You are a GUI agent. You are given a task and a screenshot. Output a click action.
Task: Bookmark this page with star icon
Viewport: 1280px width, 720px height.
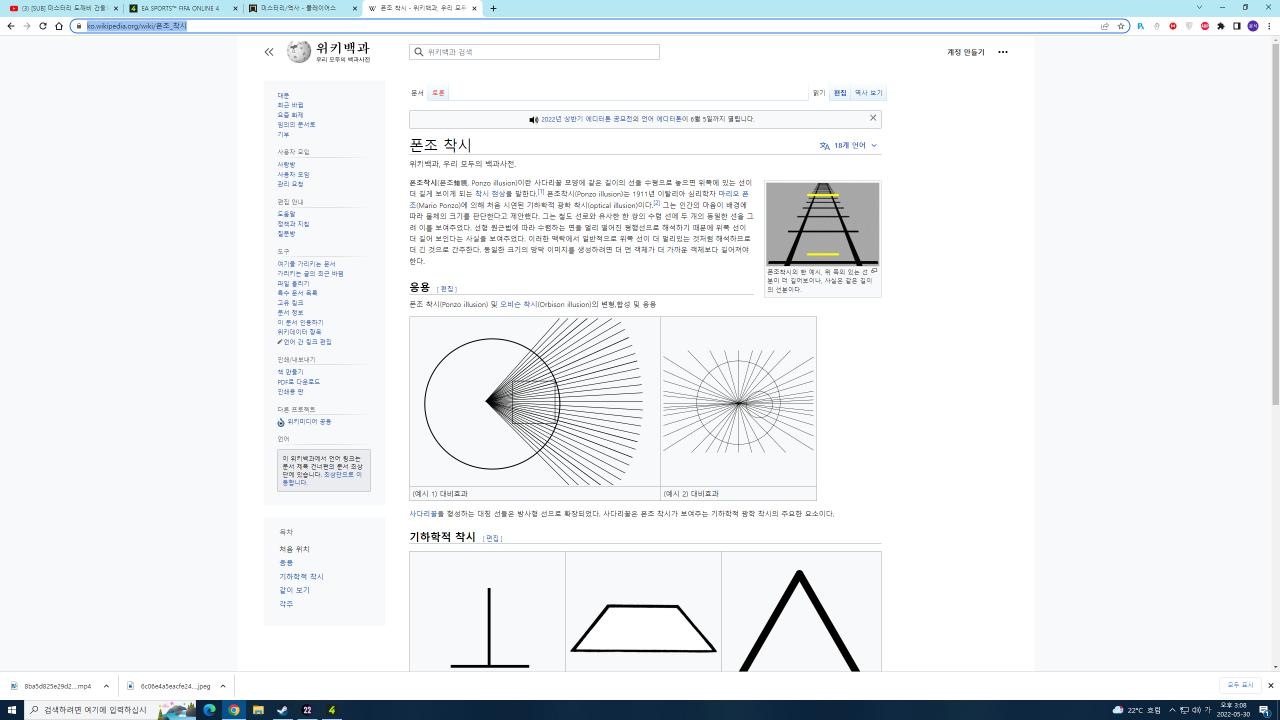(1121, 26)
